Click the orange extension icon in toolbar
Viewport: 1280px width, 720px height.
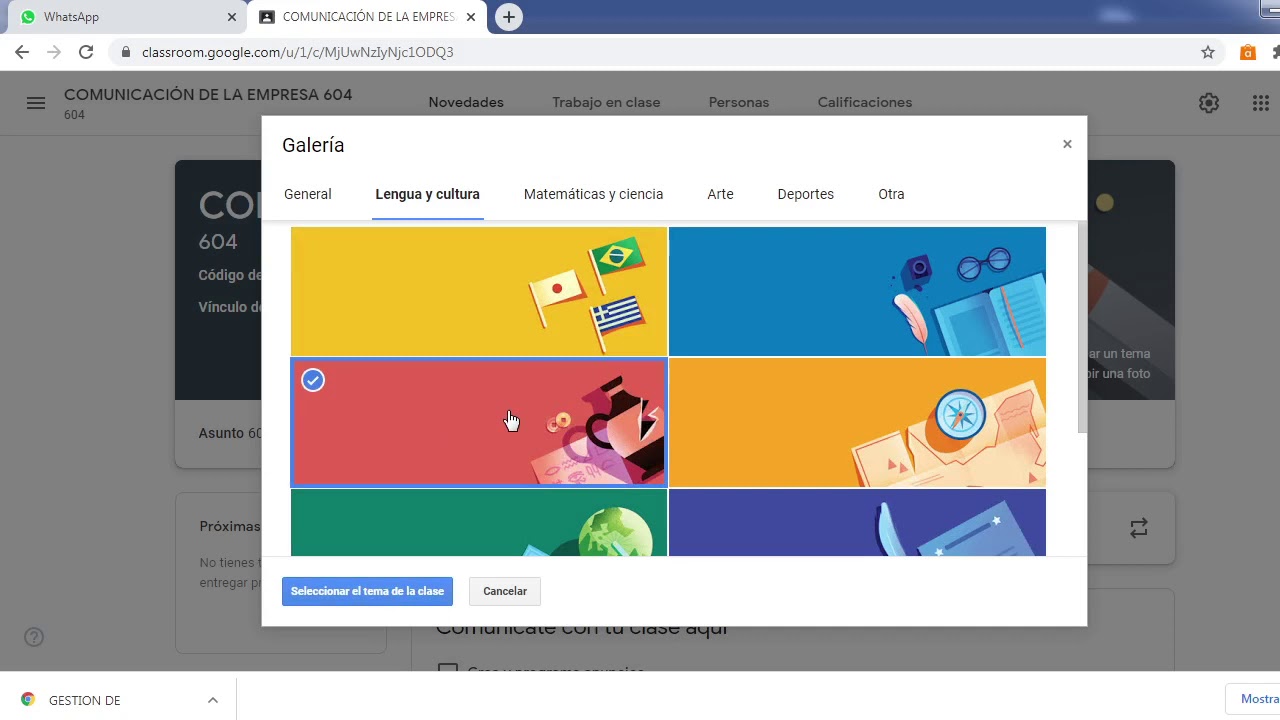click(x=1248, y=52)
